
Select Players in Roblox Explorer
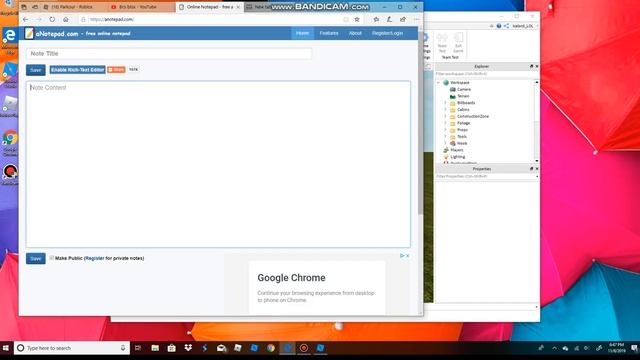coord(456,150)
